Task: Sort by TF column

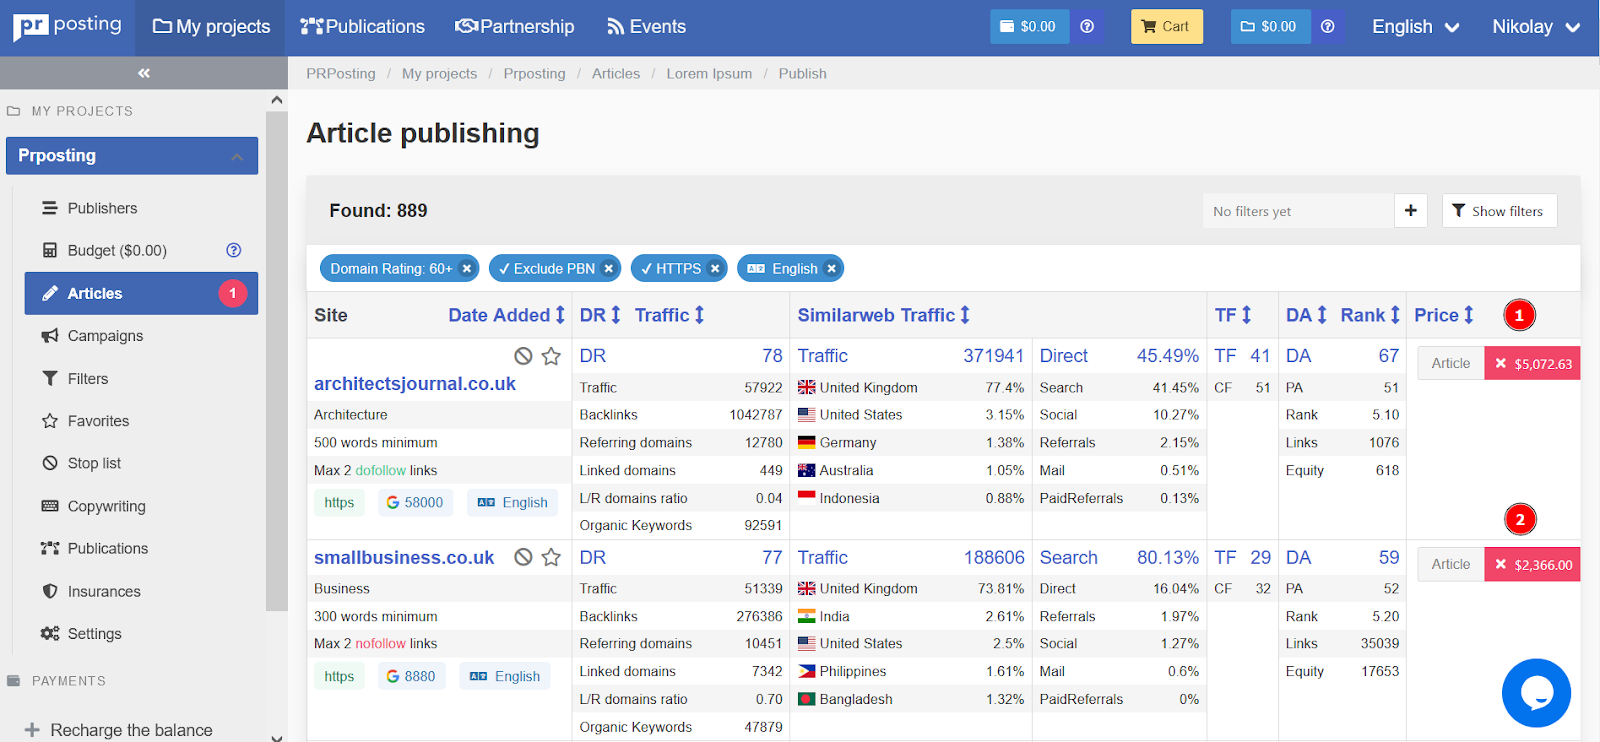Action: [x=1233, y=315]
